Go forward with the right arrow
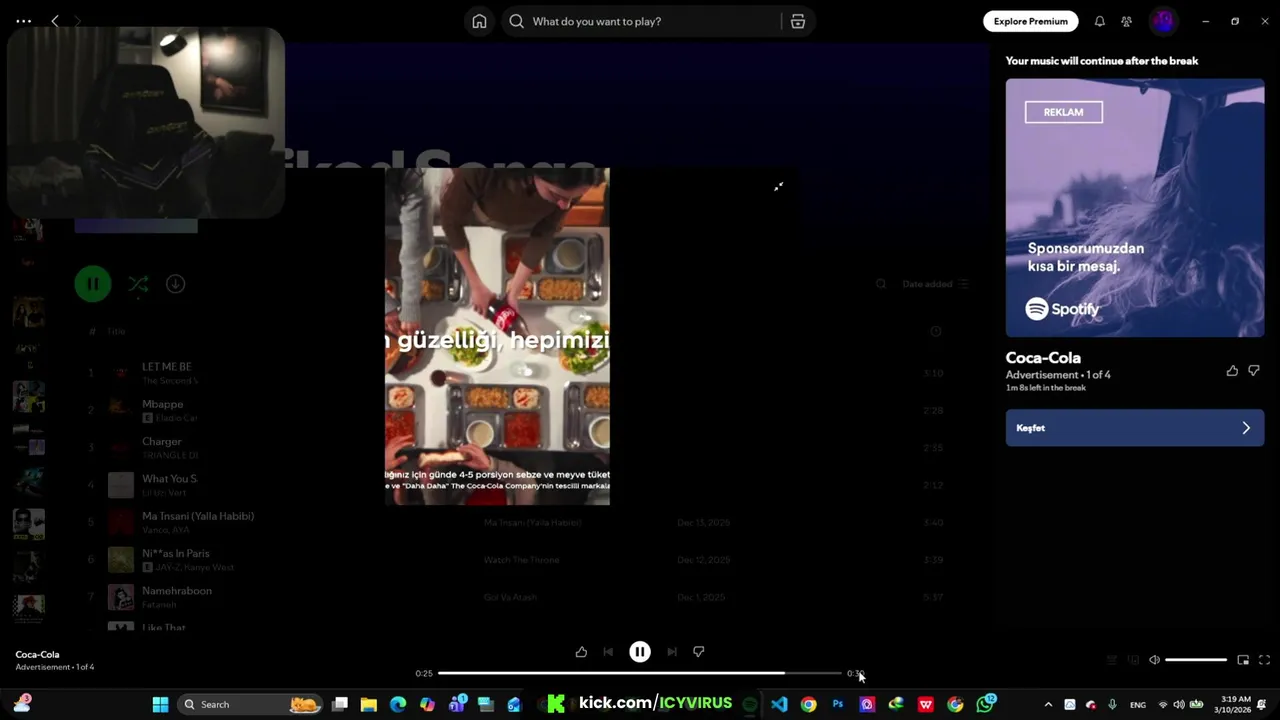 point(78,21)
